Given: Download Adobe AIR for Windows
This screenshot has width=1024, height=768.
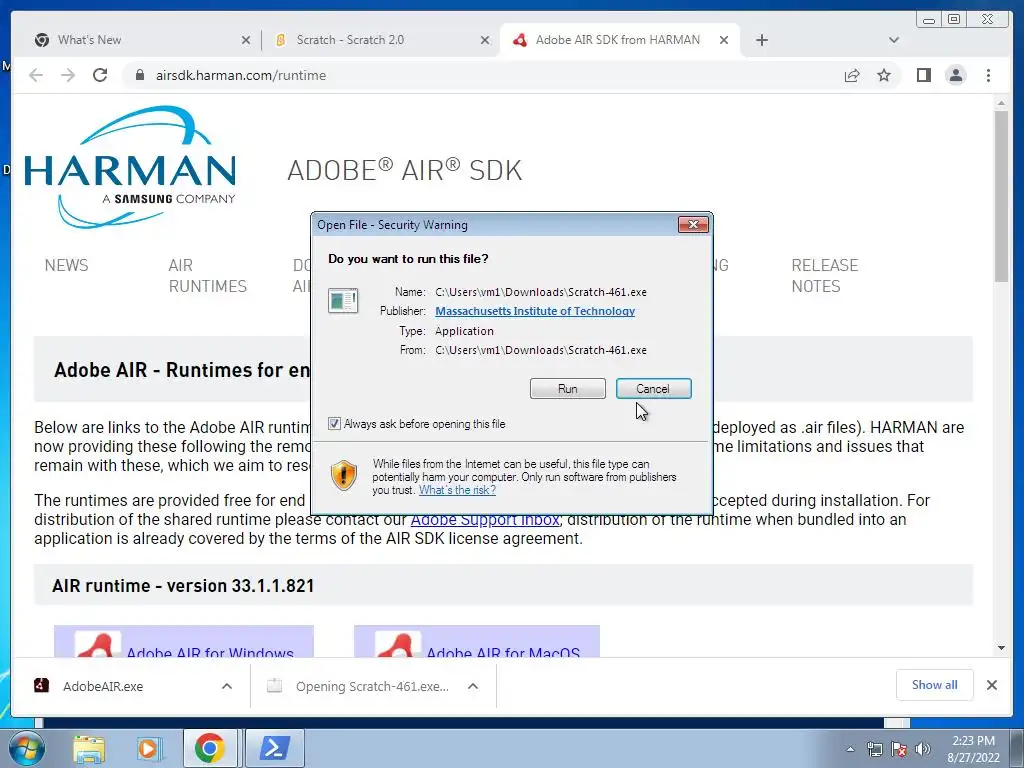Looking at the screenshot, I should click(x=184, y=642).
